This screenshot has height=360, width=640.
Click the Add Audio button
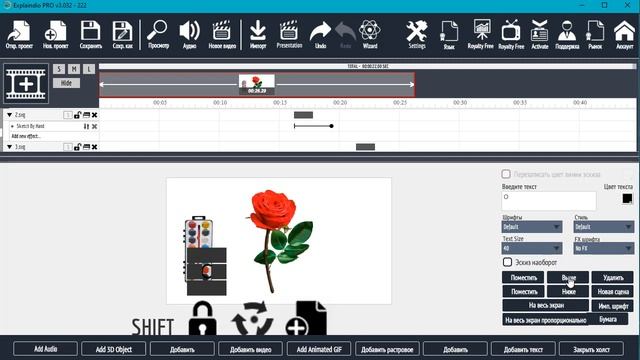coord(45,349)
